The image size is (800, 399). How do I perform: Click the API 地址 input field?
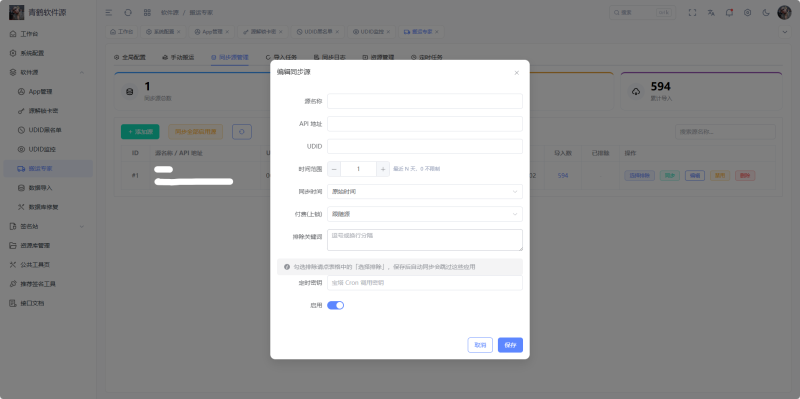(x=424, y=123)
